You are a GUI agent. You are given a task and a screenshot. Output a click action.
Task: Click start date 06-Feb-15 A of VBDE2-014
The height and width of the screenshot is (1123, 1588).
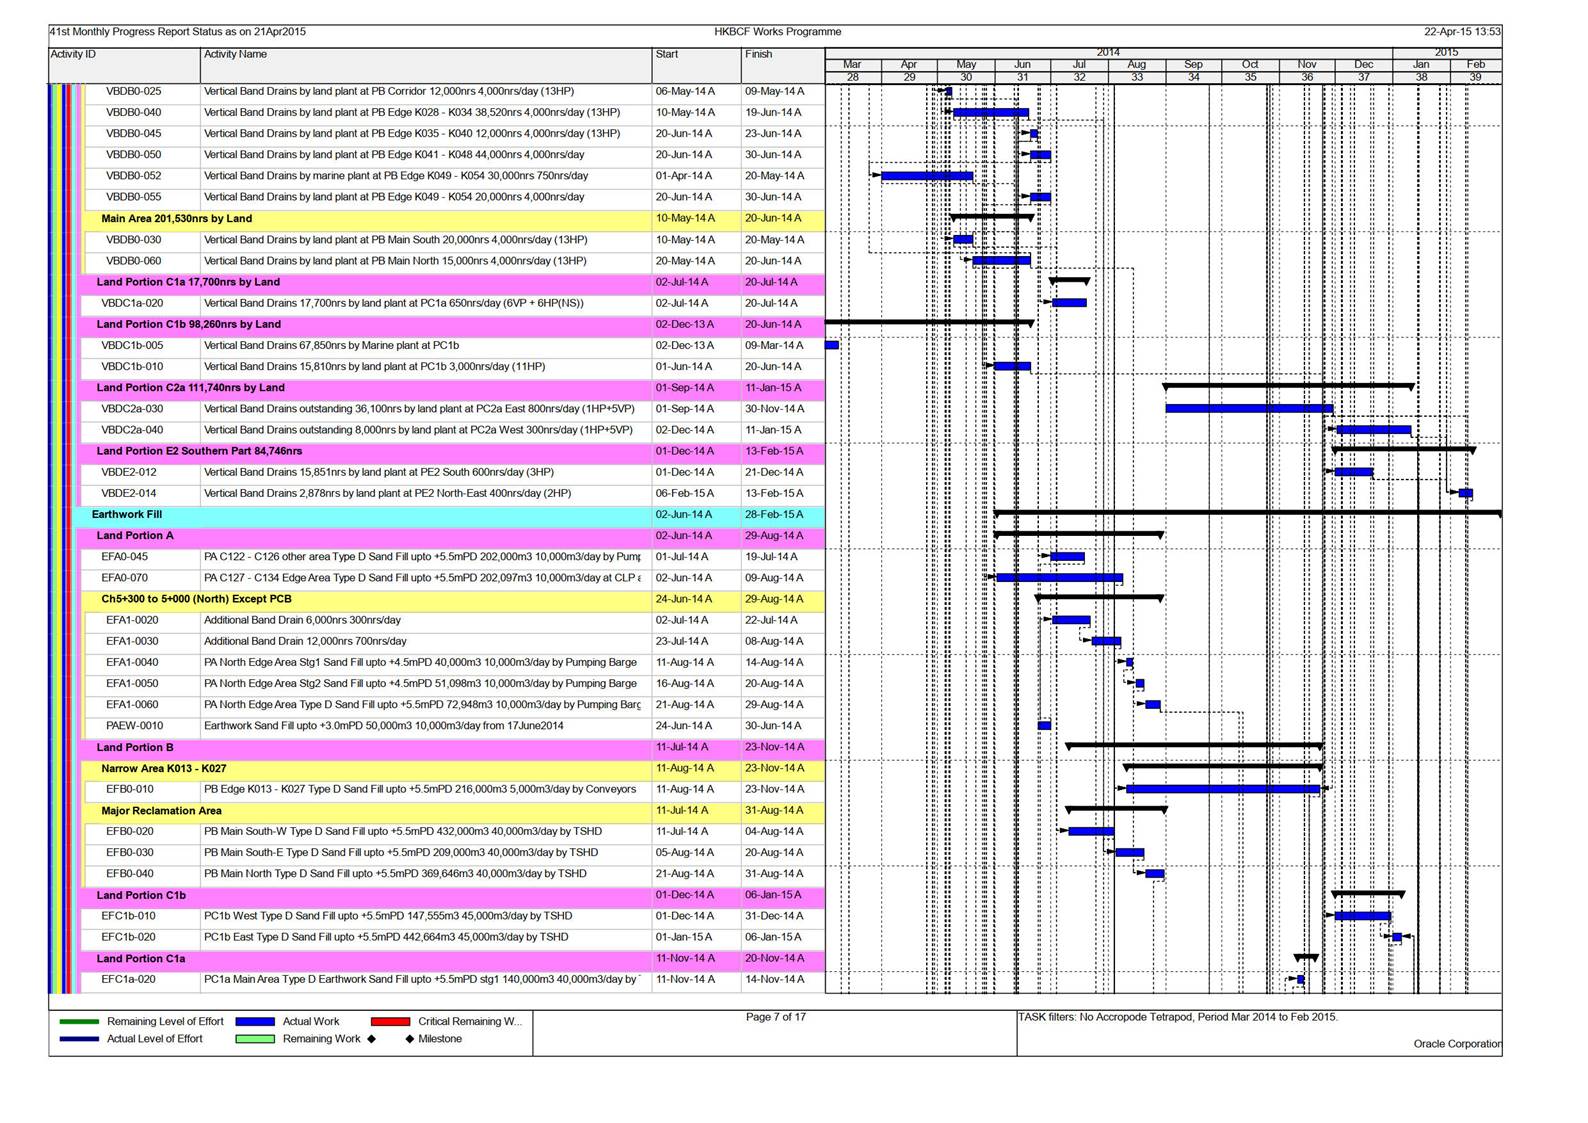(x=685, y=494)
